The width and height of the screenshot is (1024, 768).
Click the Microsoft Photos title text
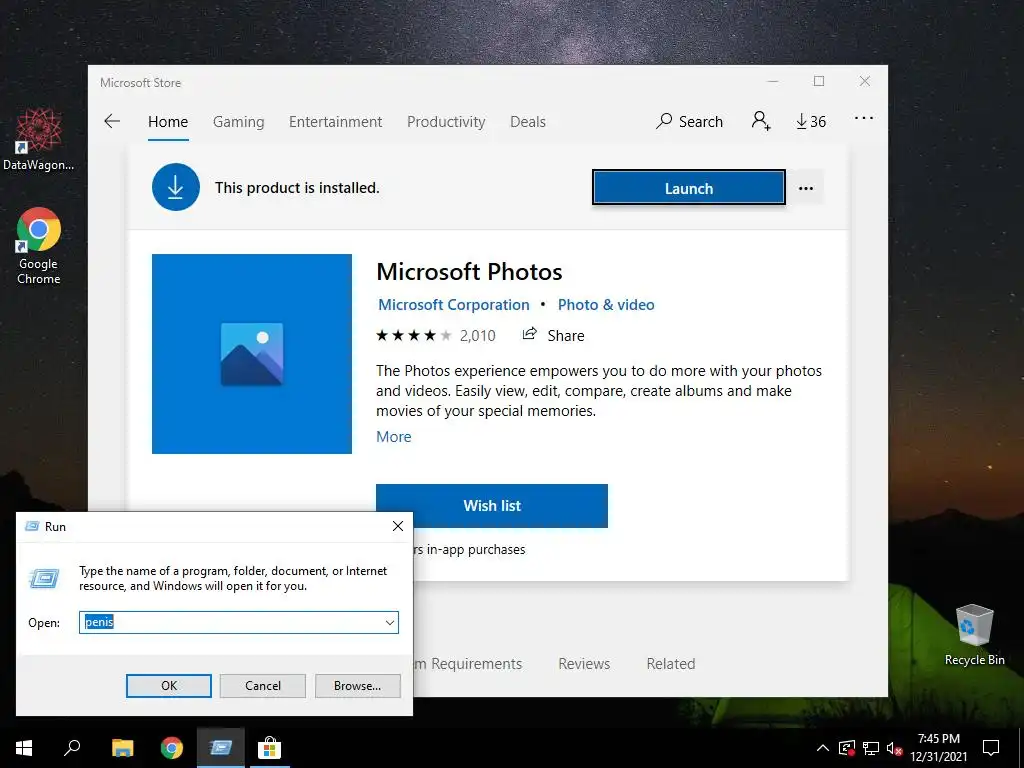(469, 272)
